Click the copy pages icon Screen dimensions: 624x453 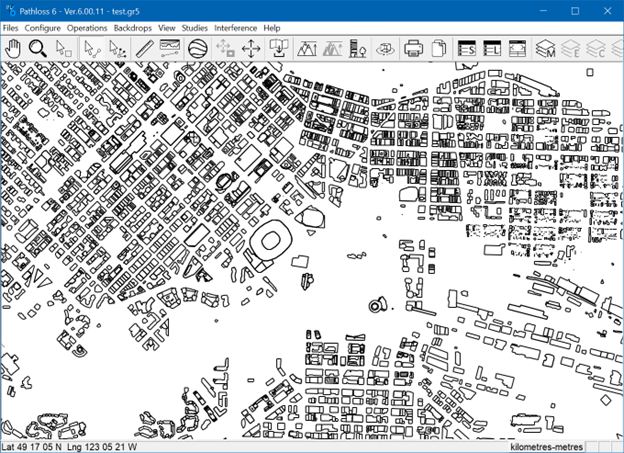(438, 48)
